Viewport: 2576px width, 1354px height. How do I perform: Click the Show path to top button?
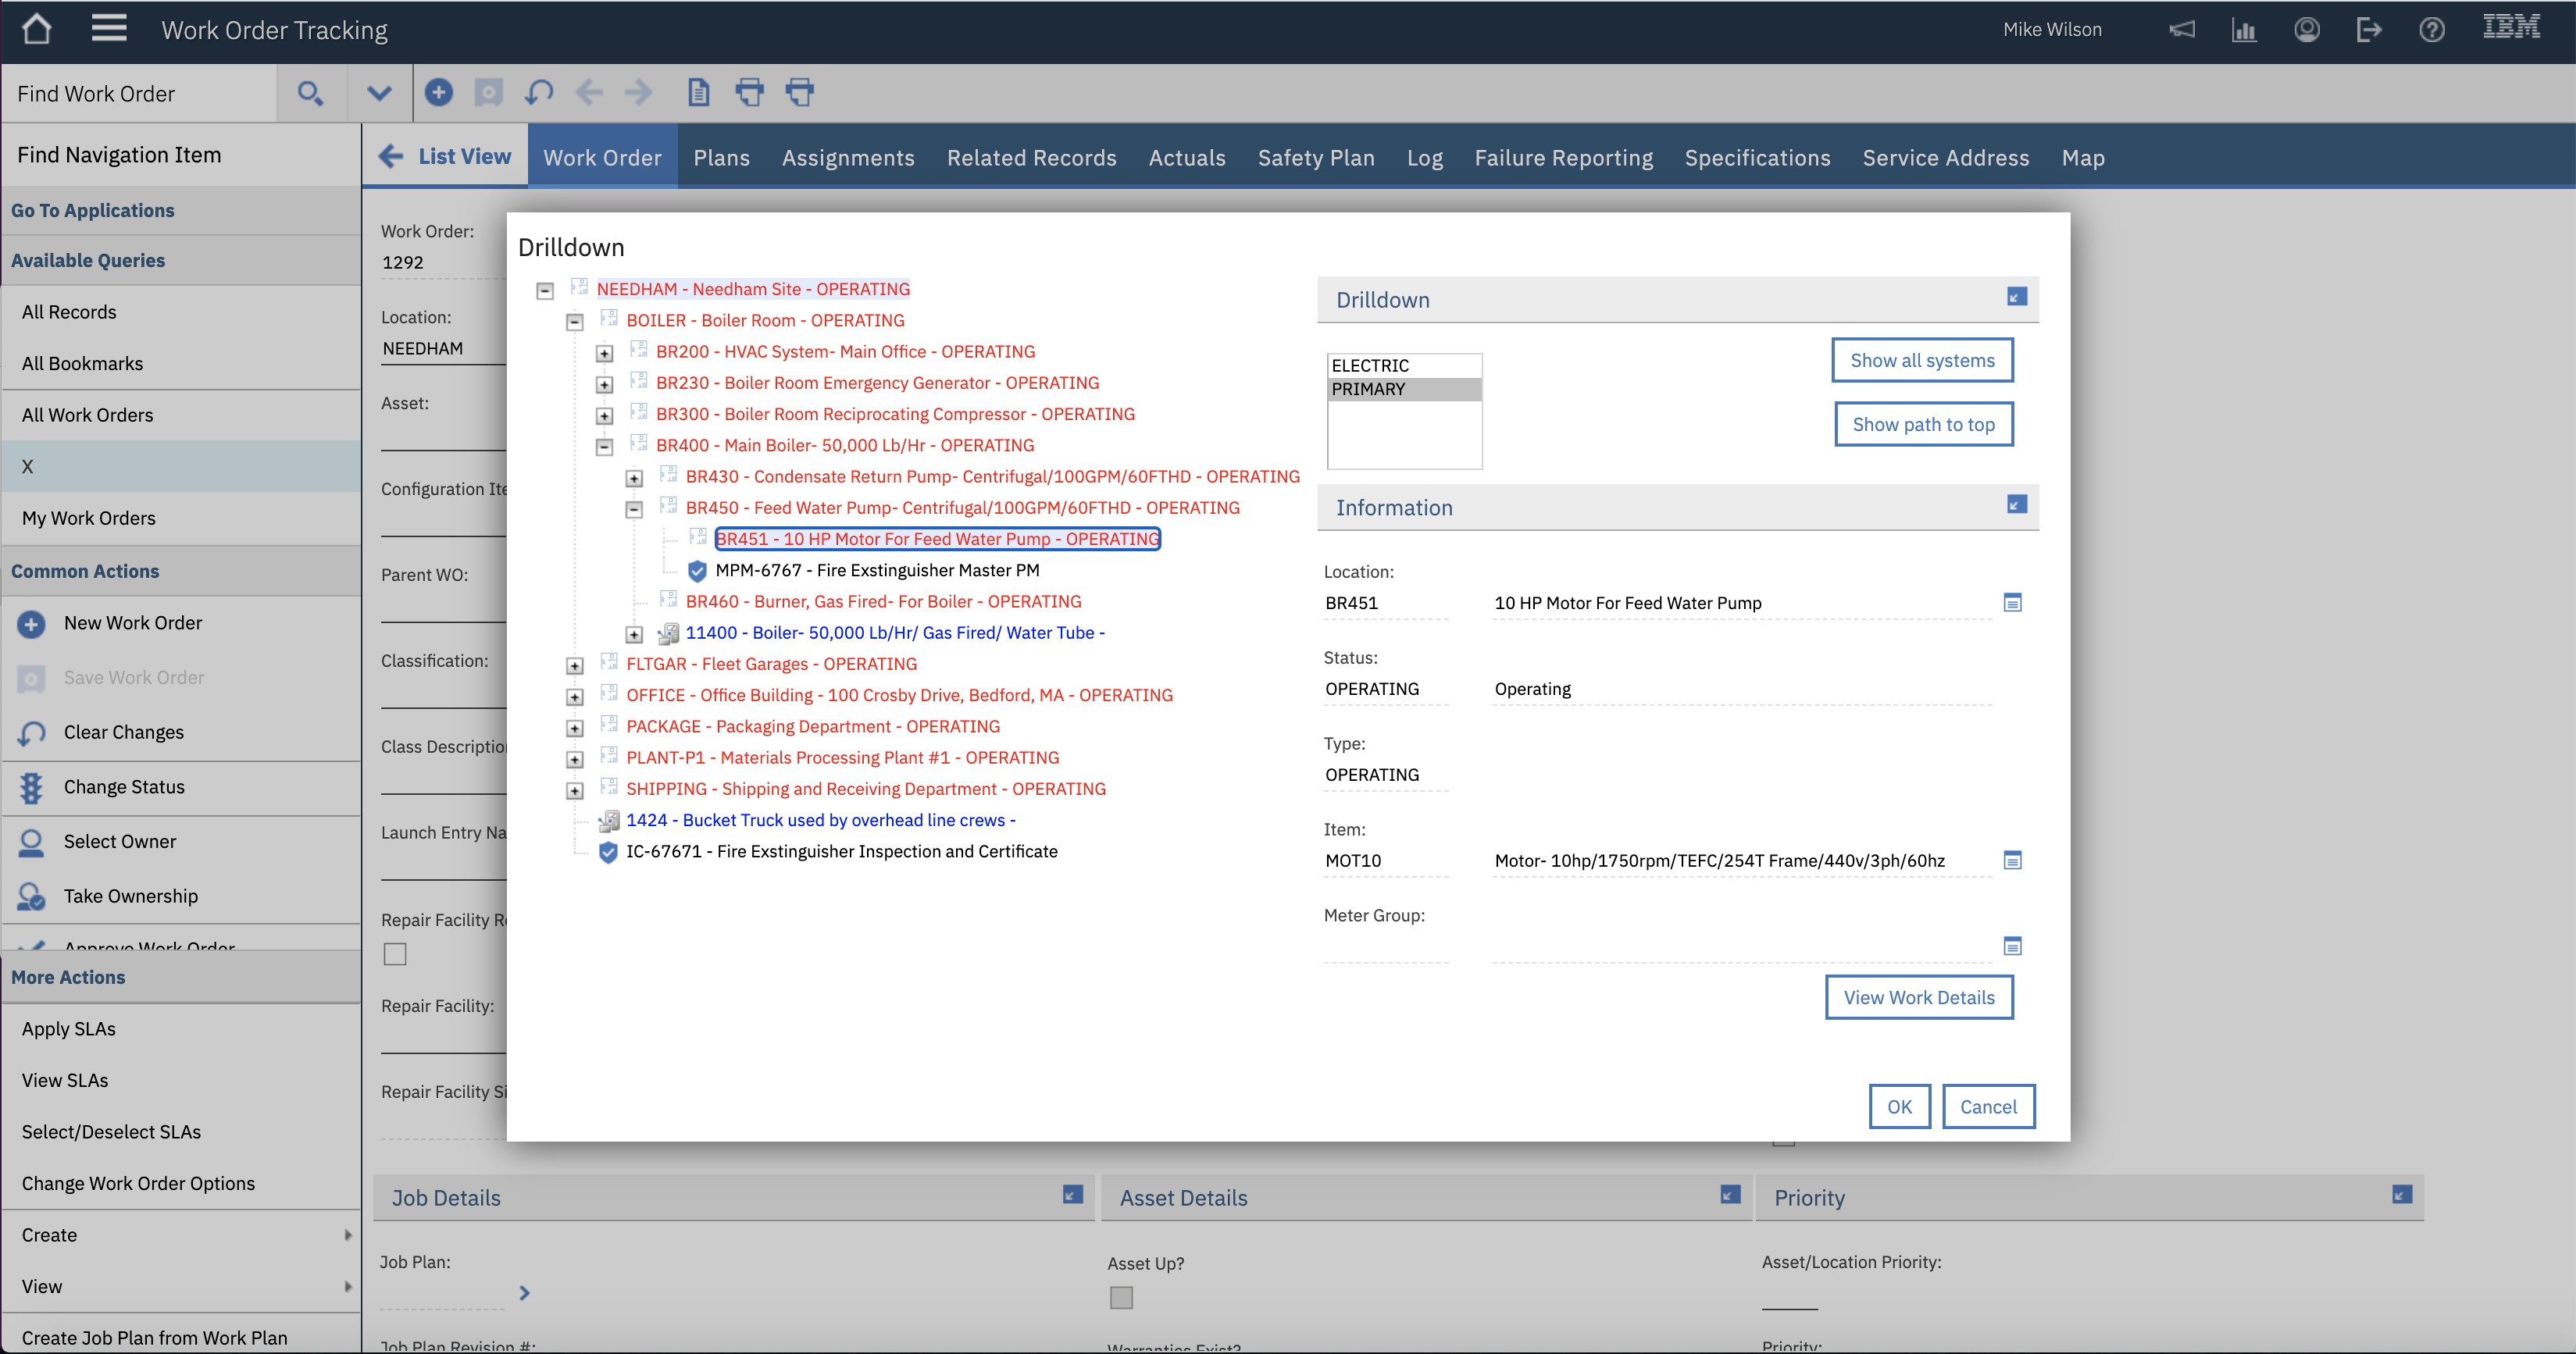(1922, 424)
